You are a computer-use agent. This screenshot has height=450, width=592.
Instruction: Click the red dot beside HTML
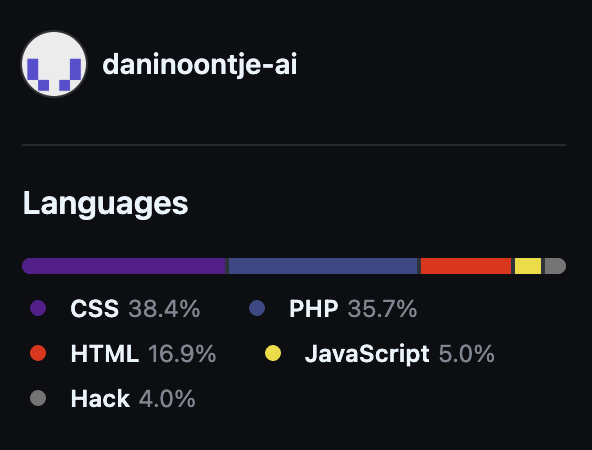click(38, 353)
